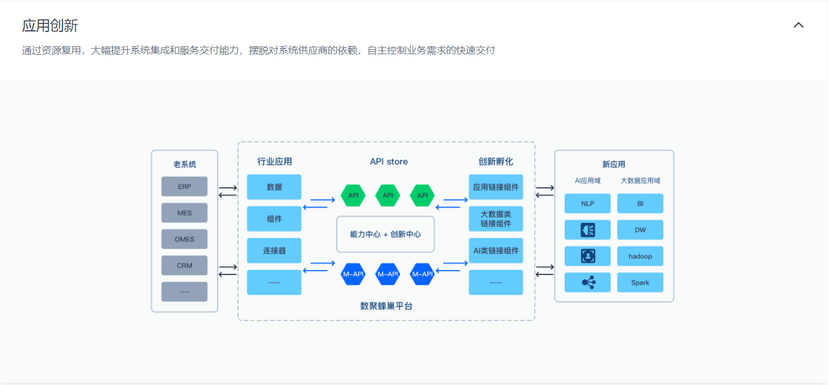Screen dimensions: 828x385
Task: Select the NLP block
Action: pos(587,203)
